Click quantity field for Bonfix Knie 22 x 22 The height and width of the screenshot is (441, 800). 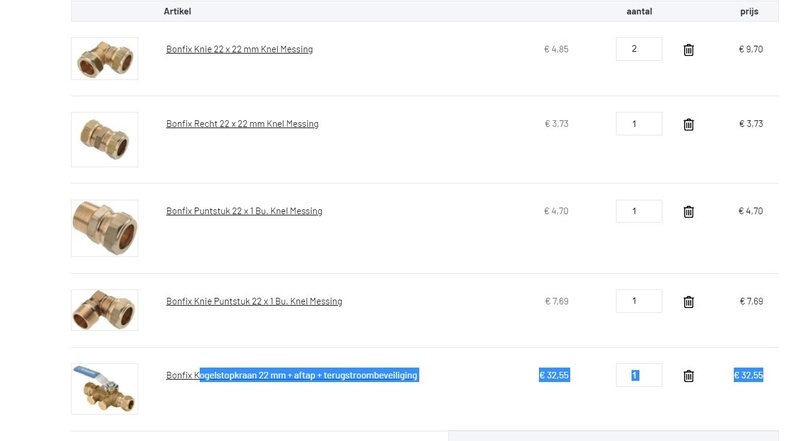(638, 49)
